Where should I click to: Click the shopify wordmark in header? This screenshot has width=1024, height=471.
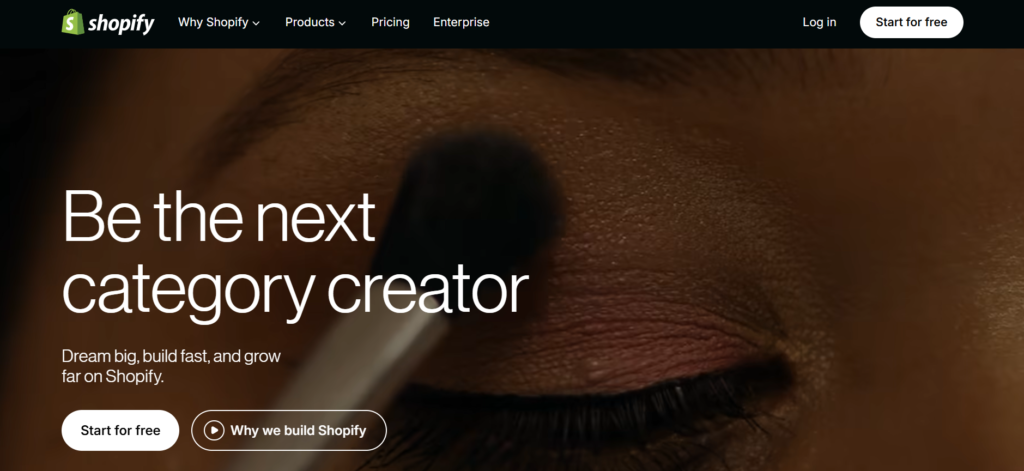(x=121, y=24)
